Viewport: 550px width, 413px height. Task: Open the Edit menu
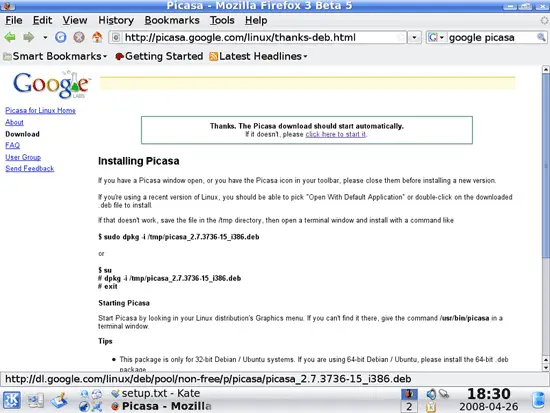[x=42, y=20]
